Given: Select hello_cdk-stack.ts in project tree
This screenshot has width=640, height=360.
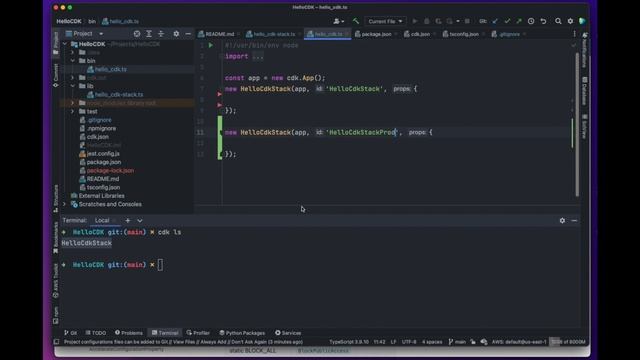Looking at the screenshot, I should (x=119, y=95).
